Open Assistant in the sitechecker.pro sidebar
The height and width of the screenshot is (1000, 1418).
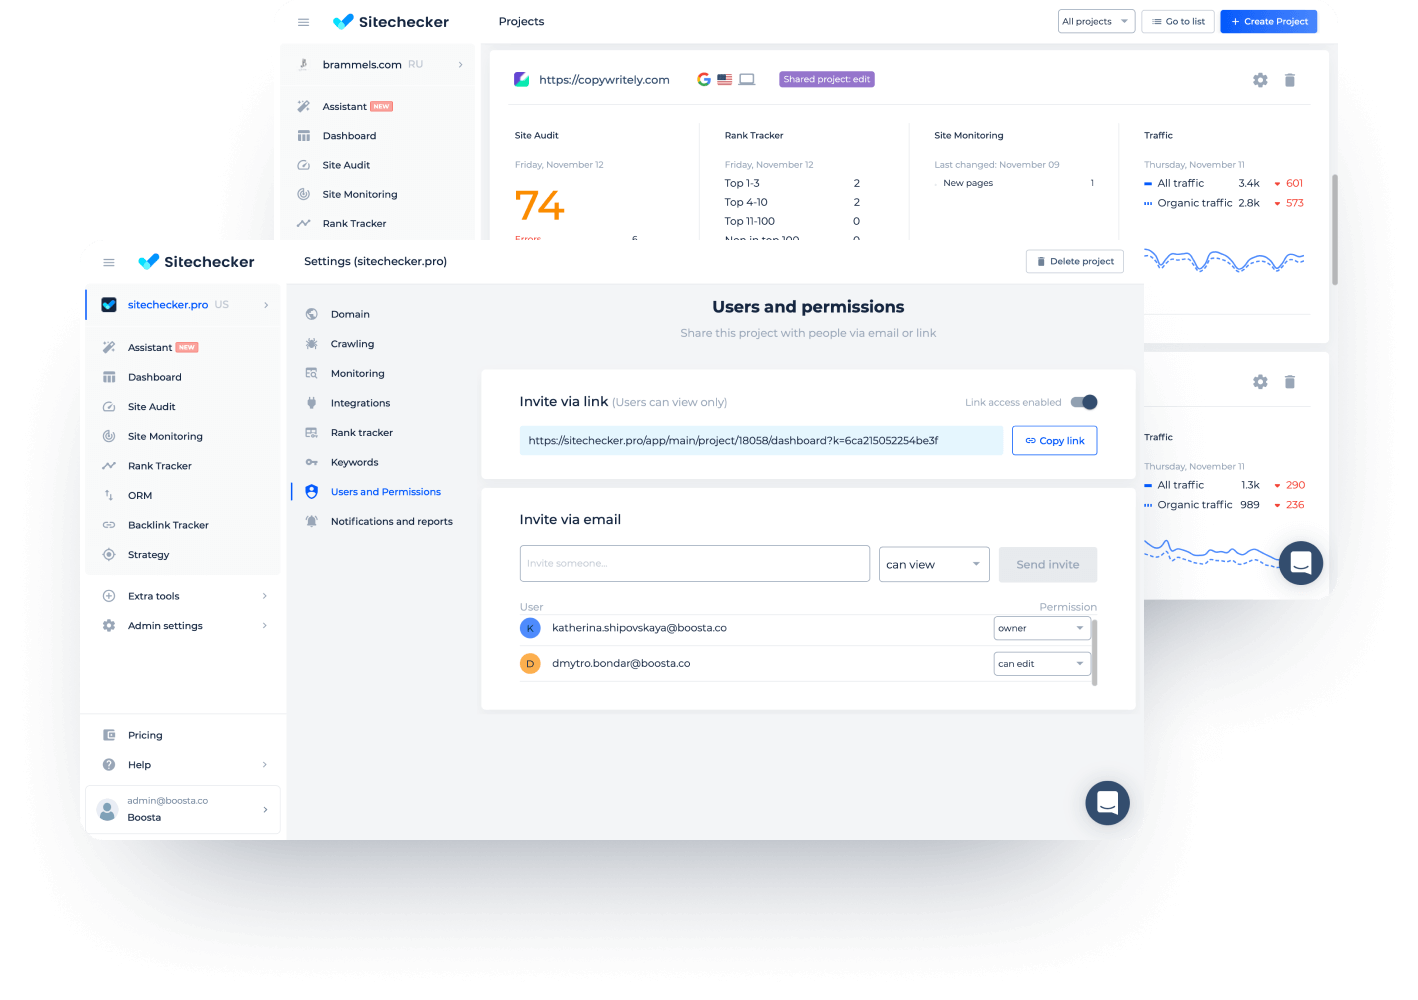149,347
